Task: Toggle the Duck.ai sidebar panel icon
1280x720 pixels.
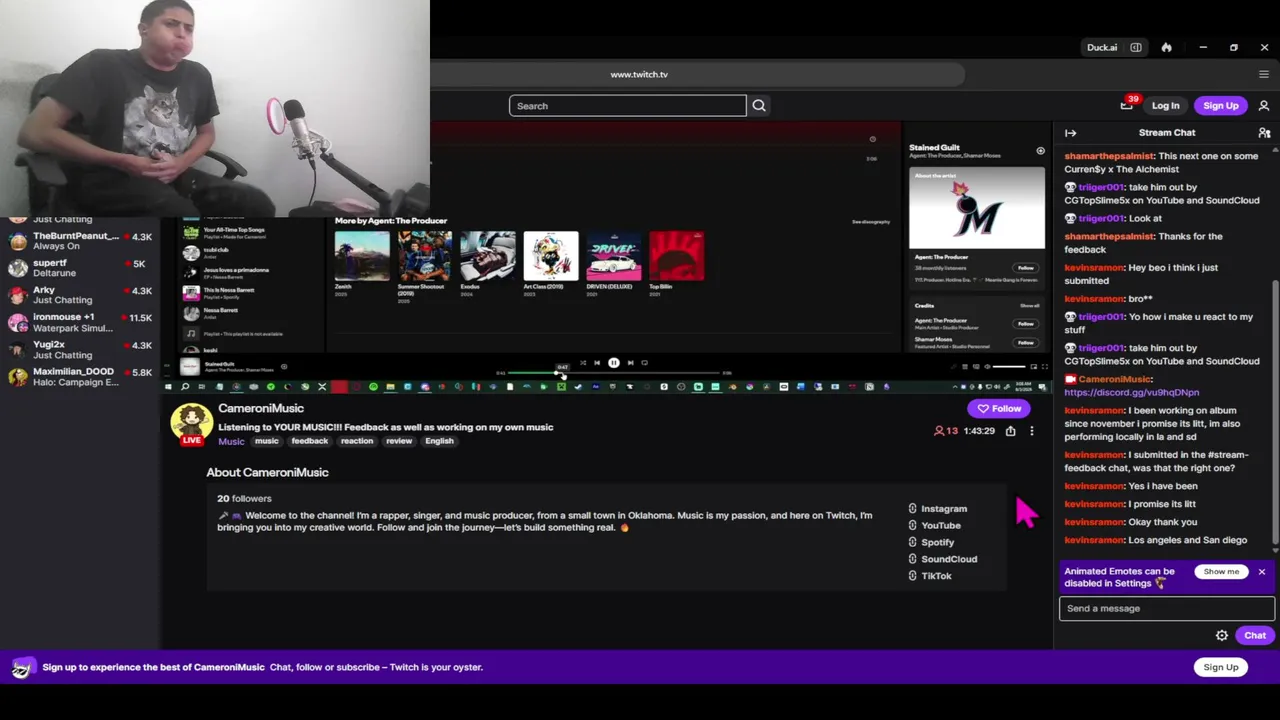Action: point(1136,48)
